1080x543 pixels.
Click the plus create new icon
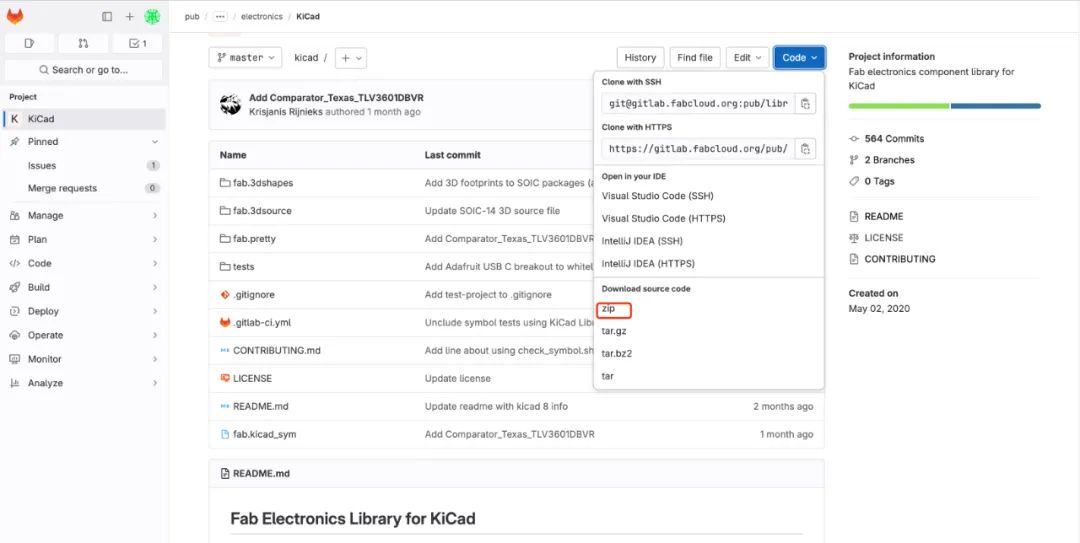pos(129,17)
